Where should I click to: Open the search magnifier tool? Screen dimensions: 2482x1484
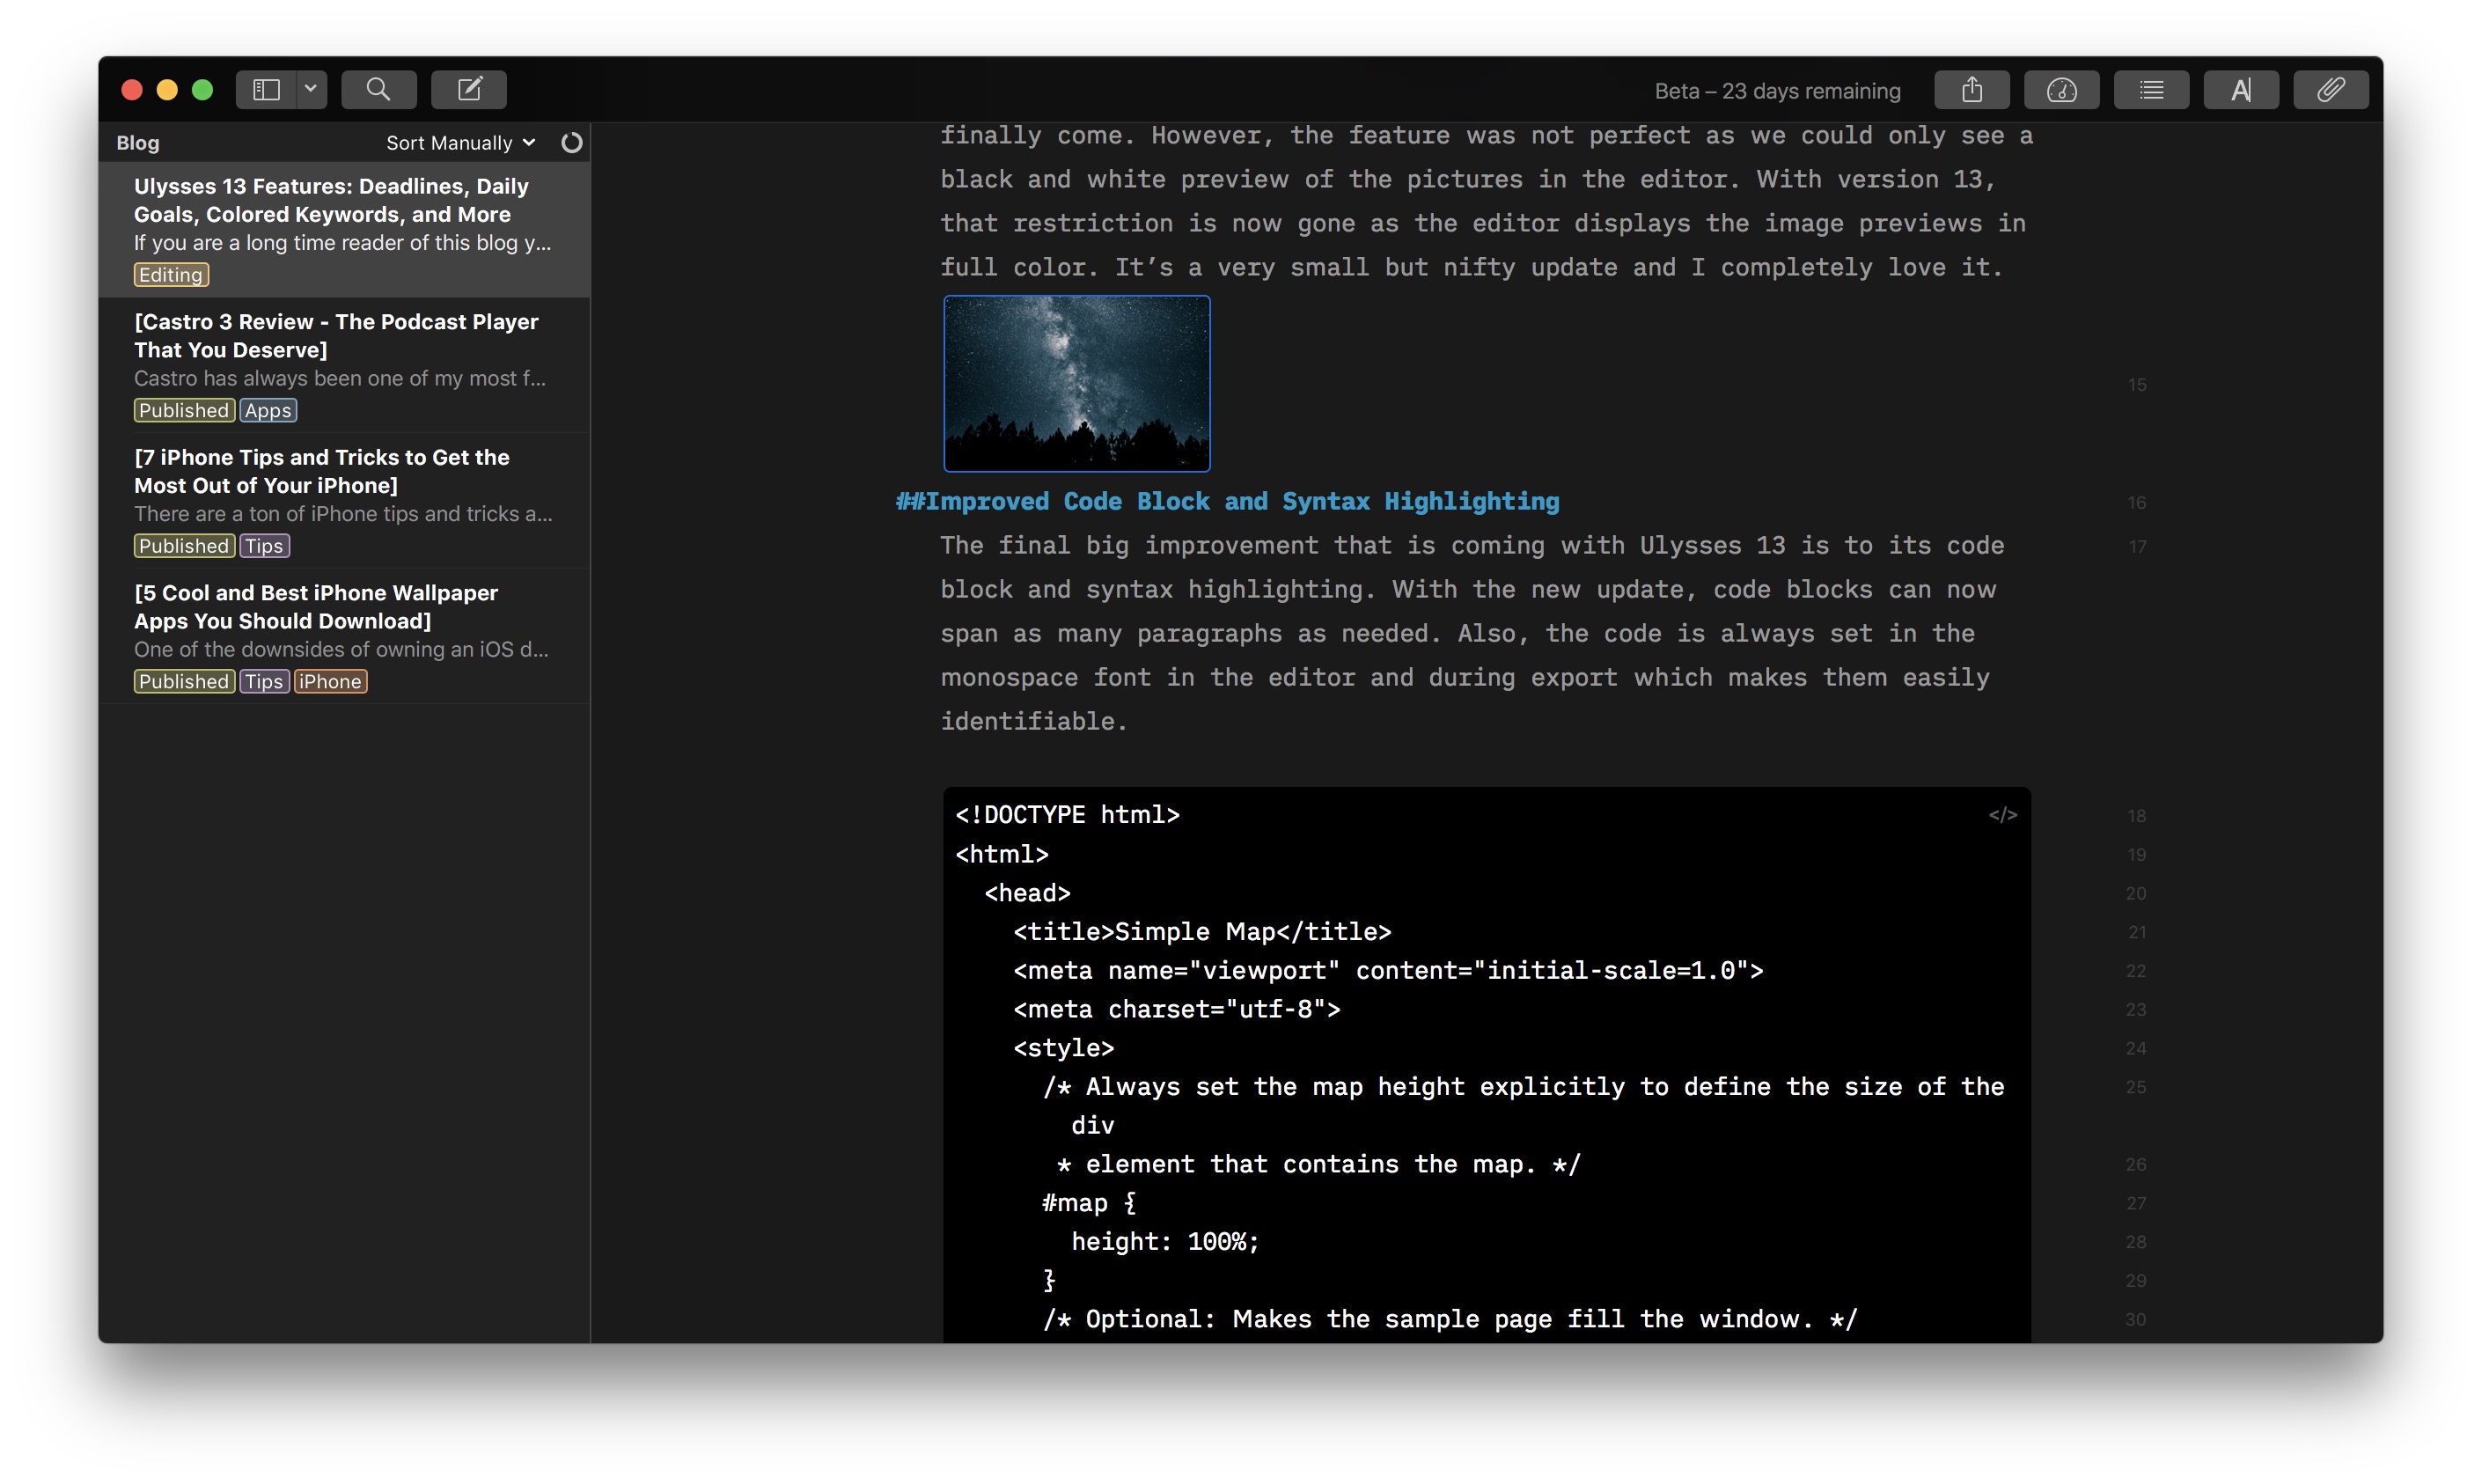pyautogui.click(x=378, y=90)
